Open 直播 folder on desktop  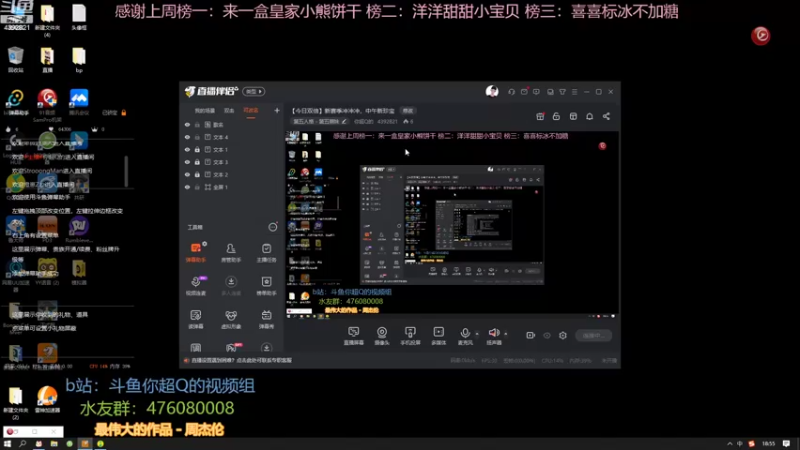click(47, 60)
